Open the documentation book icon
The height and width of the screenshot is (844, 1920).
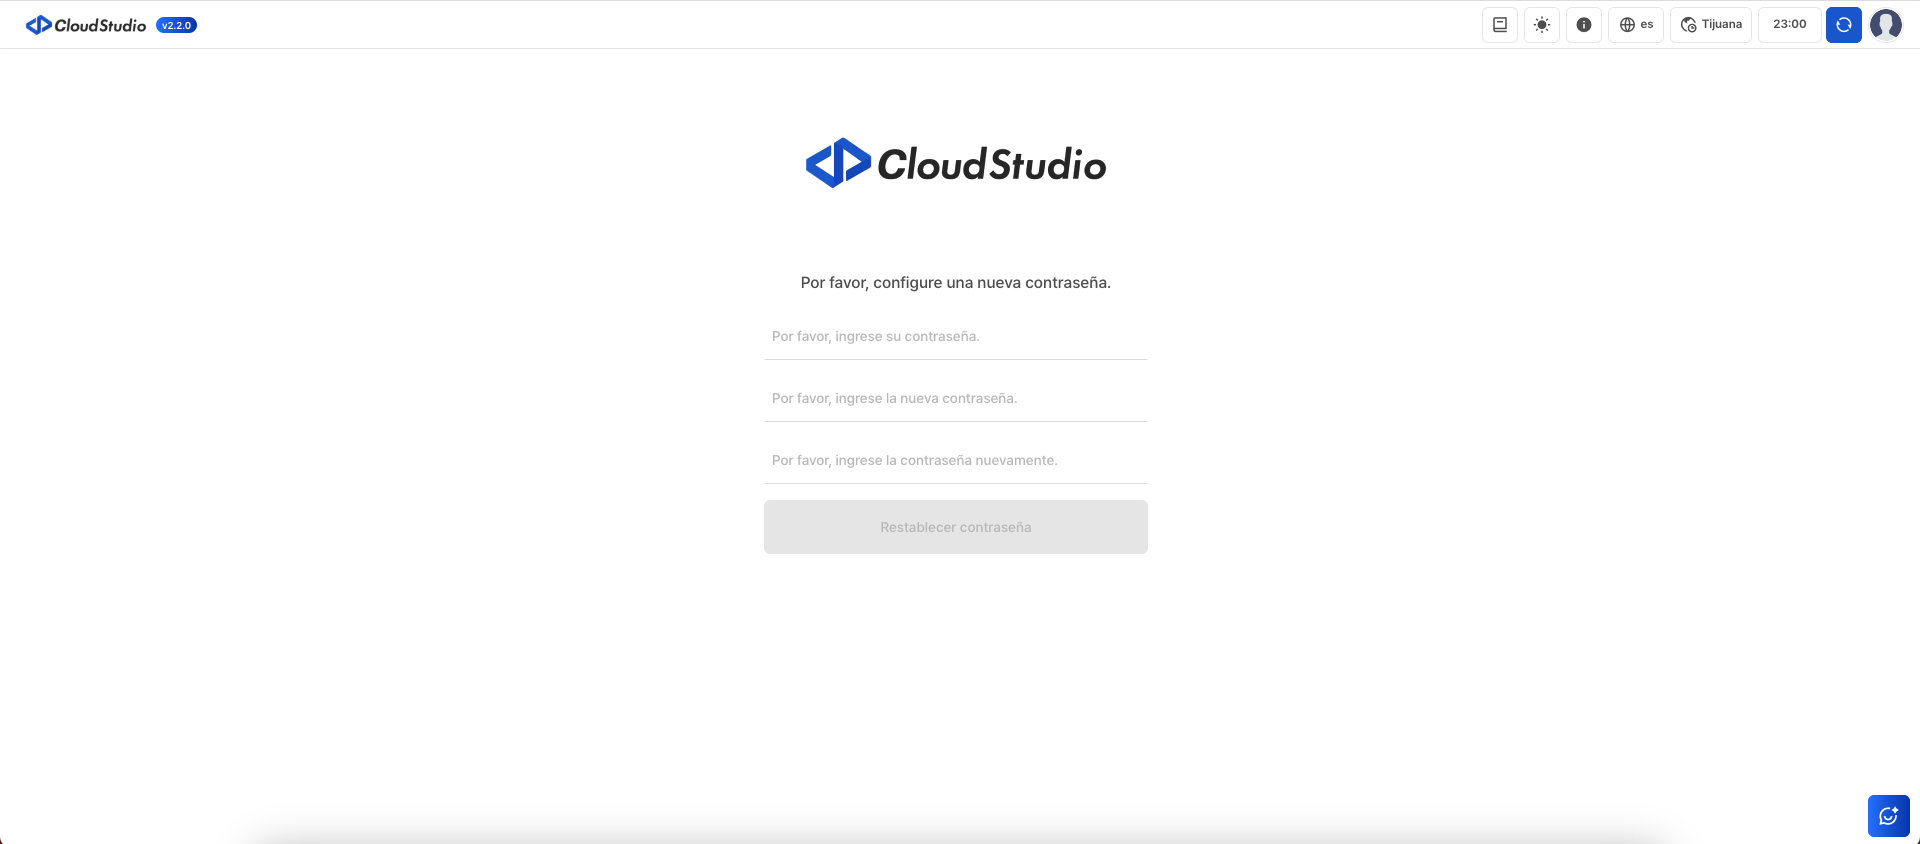[x=1499, y=25]
